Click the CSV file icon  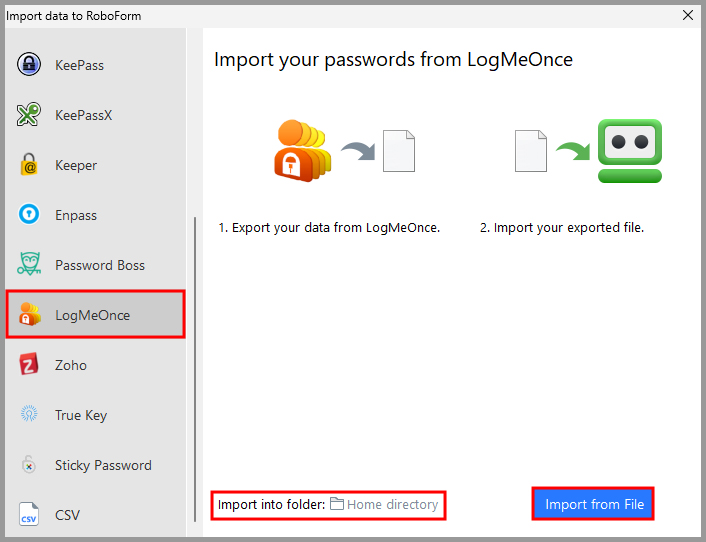click(x=29, y=515)
